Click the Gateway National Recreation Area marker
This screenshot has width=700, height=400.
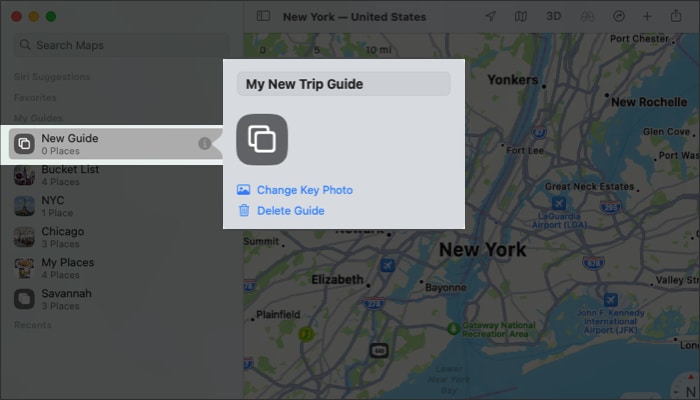pyautogui.click(x=453, y=329)
